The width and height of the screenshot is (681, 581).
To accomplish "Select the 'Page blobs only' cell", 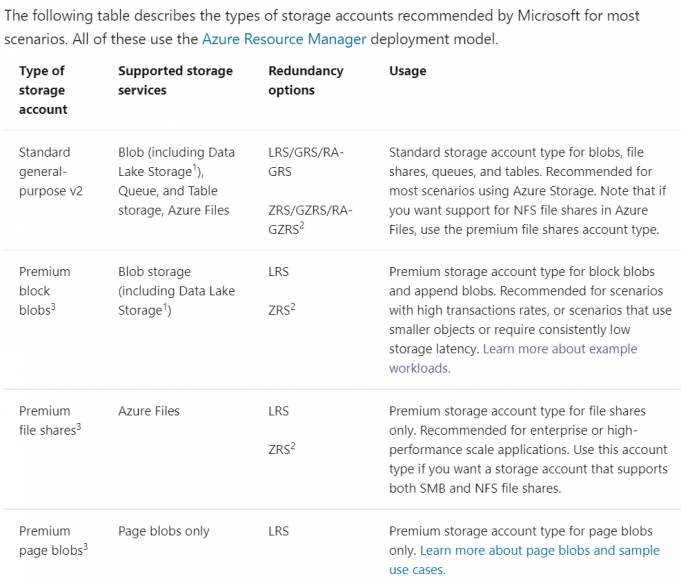I will click(163, 531).
